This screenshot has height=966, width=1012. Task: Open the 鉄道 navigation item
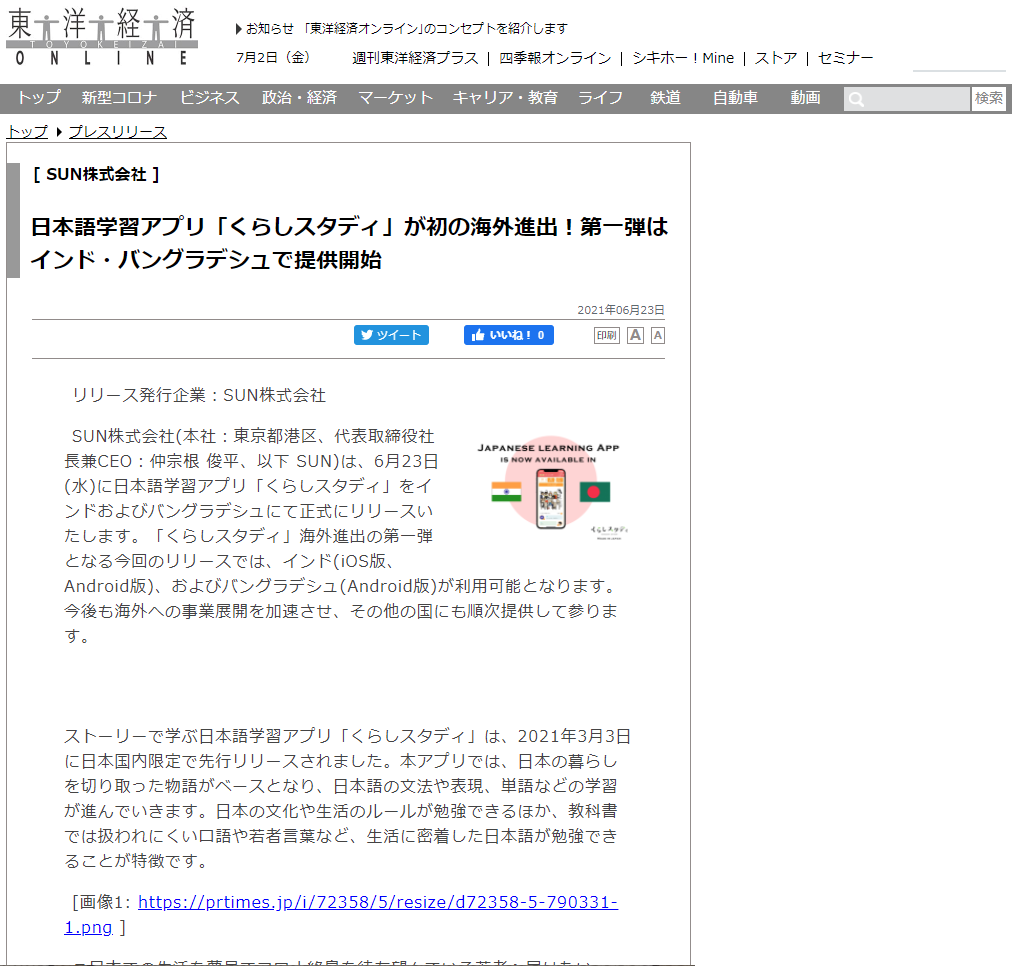click(665, 97)
